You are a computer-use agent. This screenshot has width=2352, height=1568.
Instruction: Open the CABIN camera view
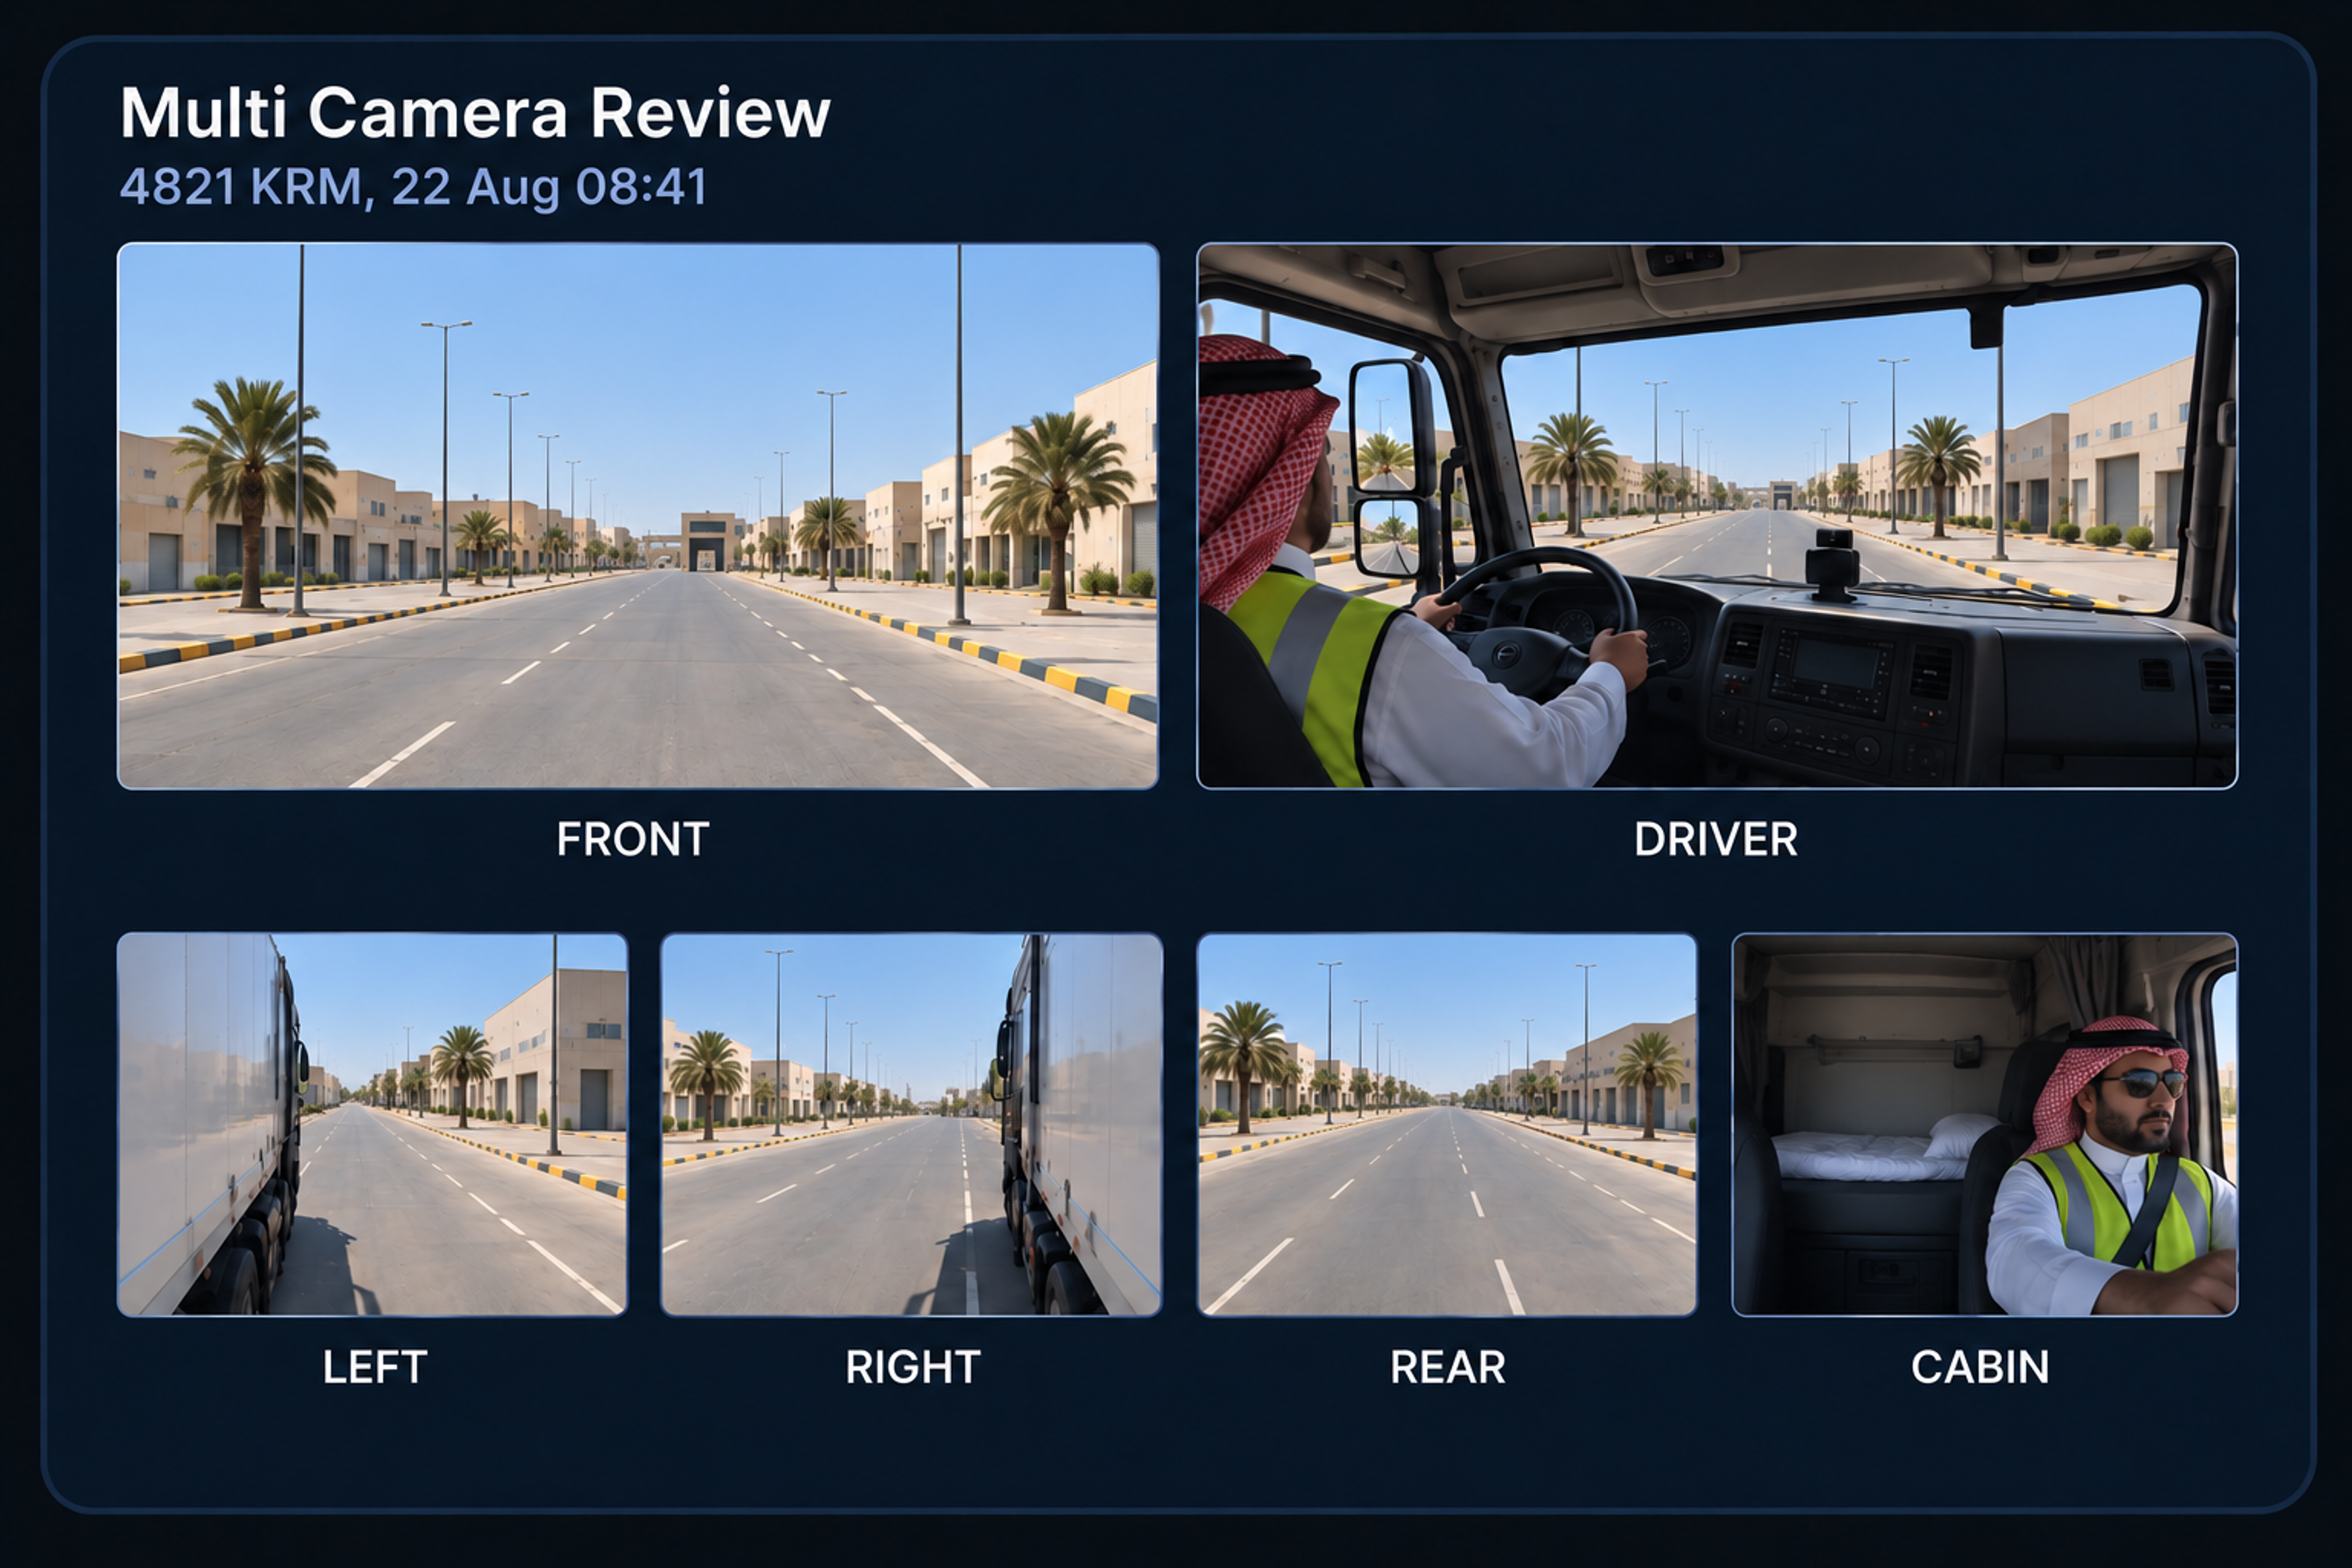(x=1985, y=1124)
